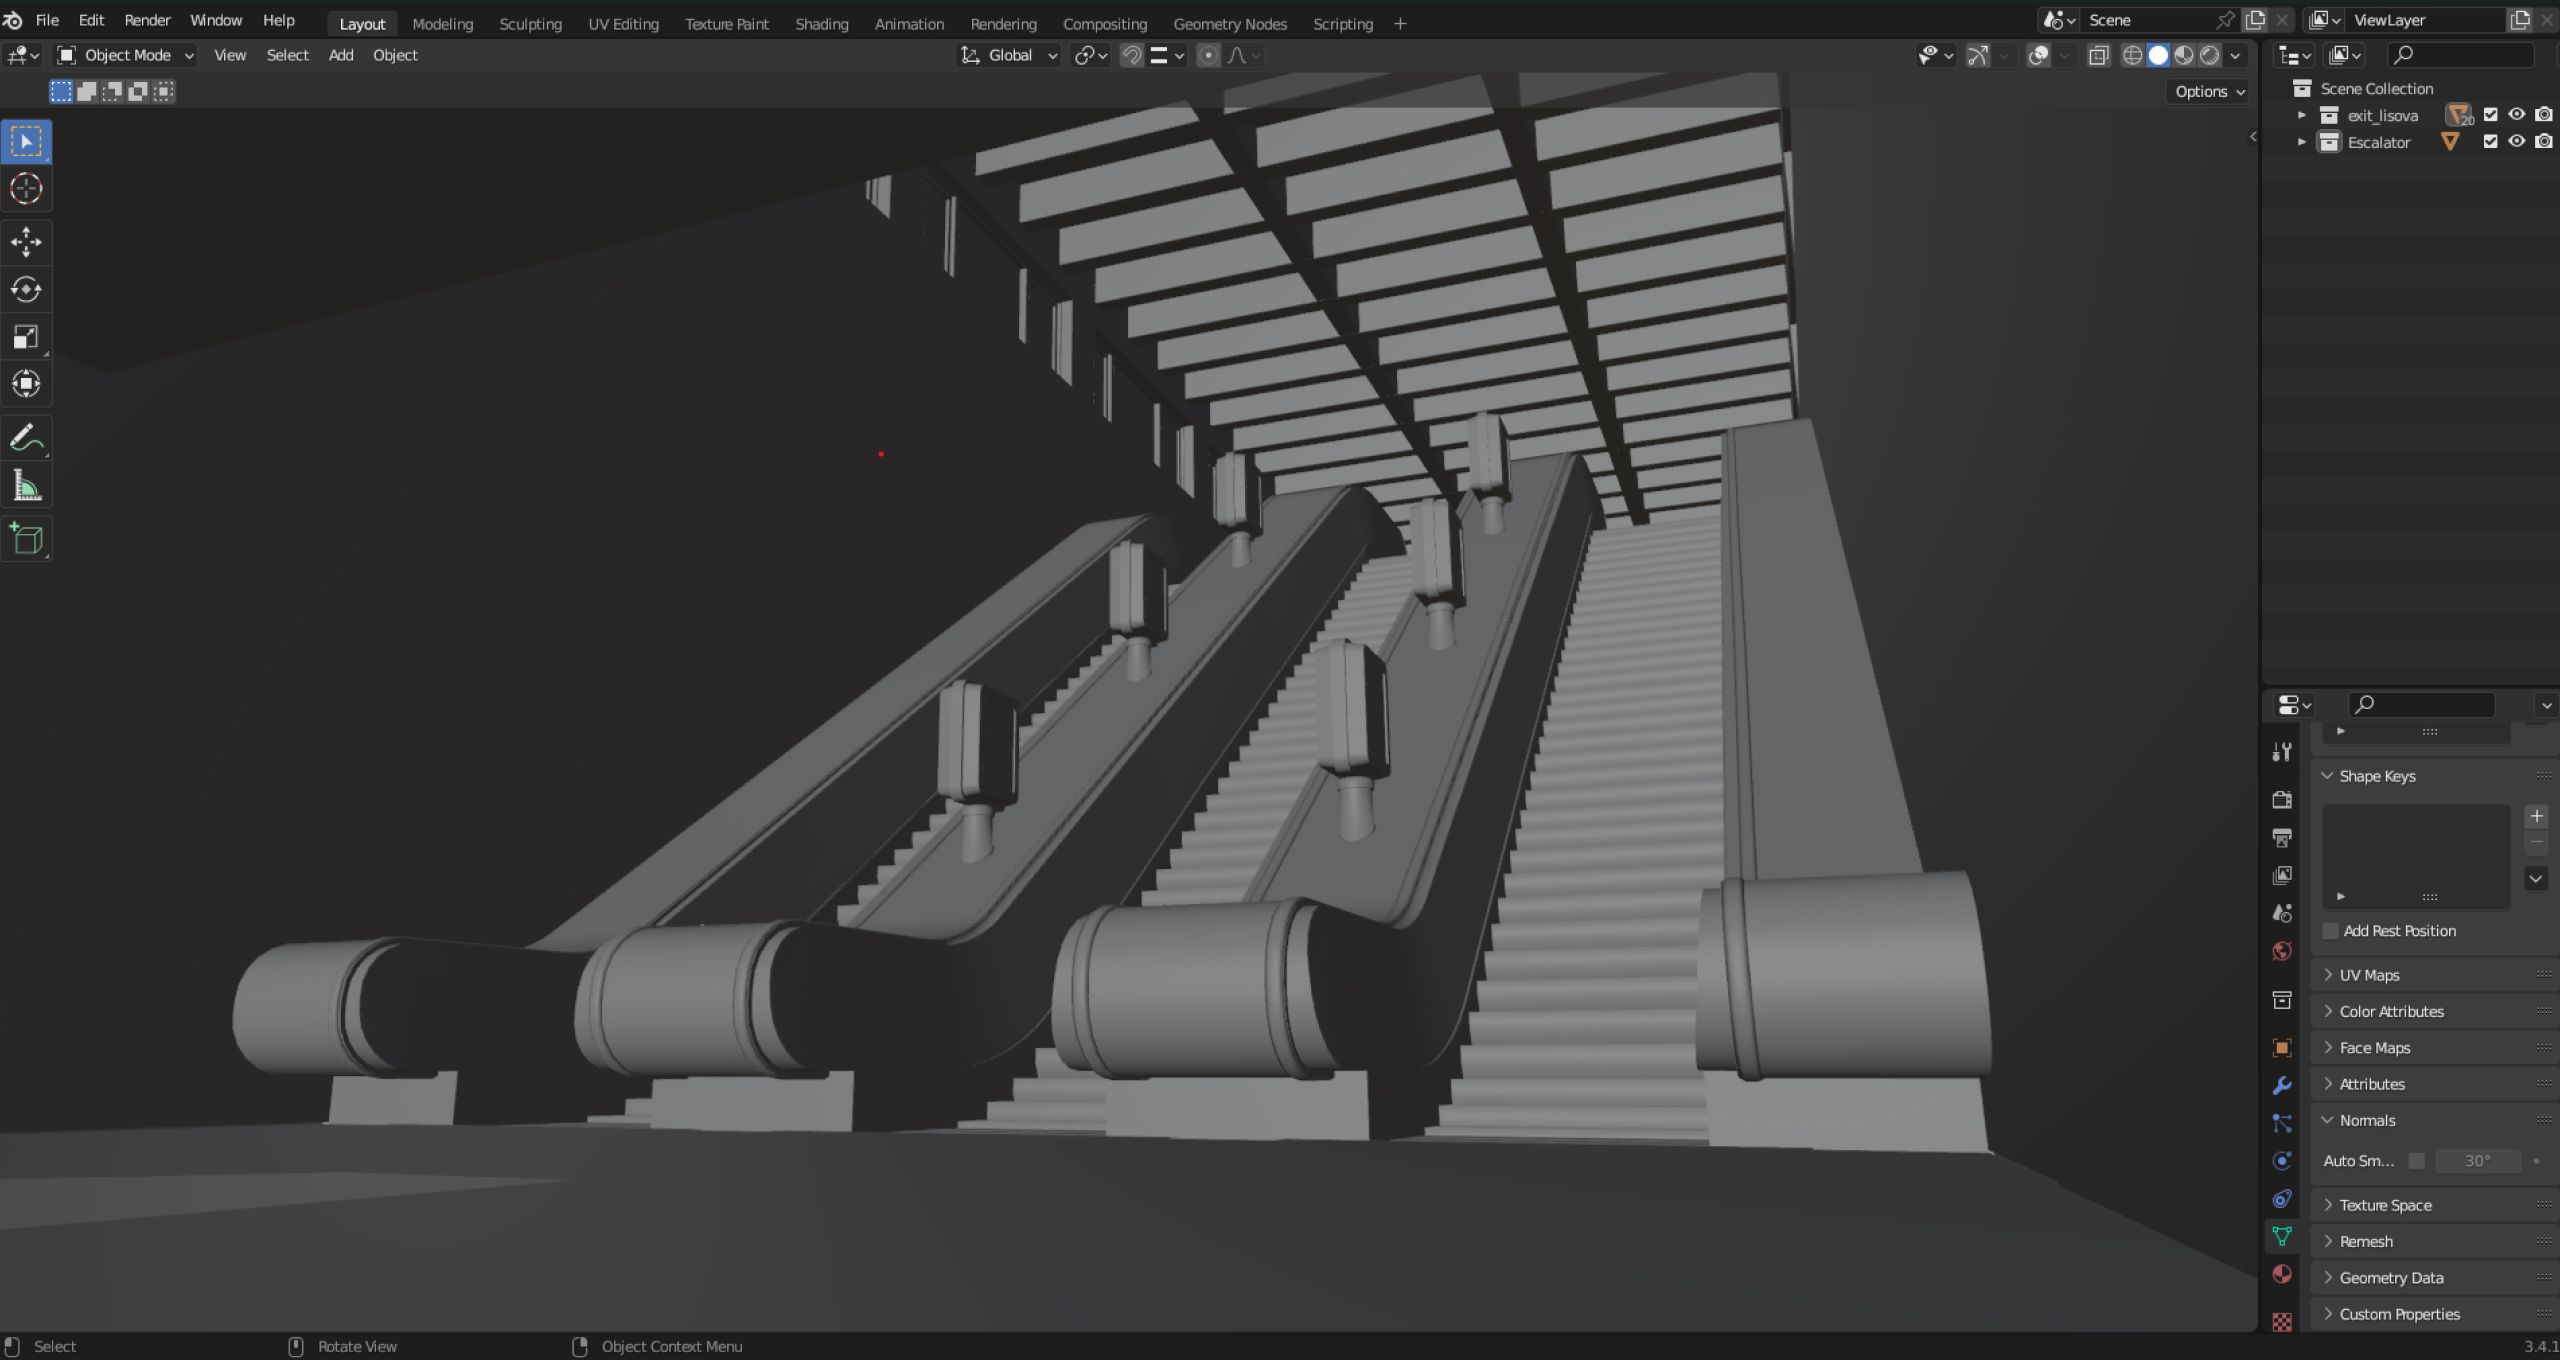This screenshot has width=2560, height=1360.
Task: Expand the exit_lisova collection tree
Action: point(2302,115)
